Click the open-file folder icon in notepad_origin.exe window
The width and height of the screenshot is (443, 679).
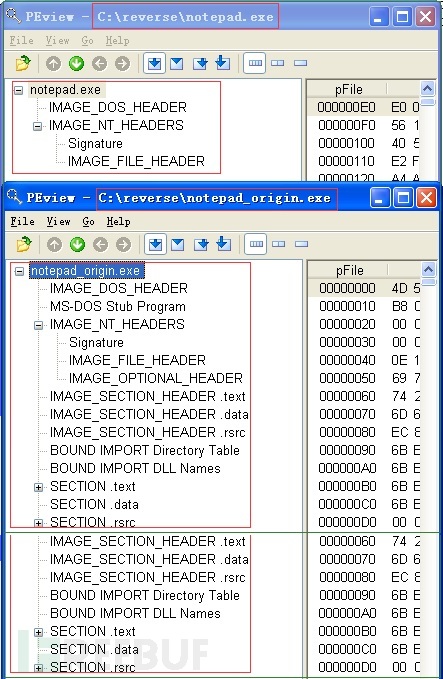24,245
